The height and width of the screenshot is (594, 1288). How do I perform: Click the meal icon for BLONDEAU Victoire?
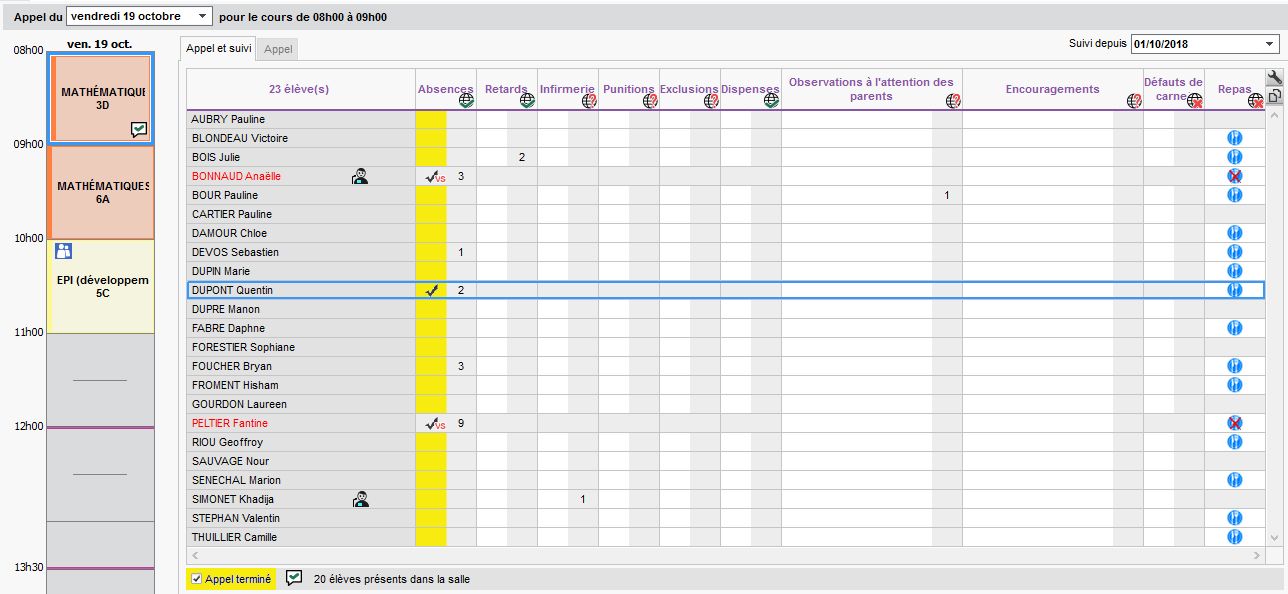coord(1234,138)
